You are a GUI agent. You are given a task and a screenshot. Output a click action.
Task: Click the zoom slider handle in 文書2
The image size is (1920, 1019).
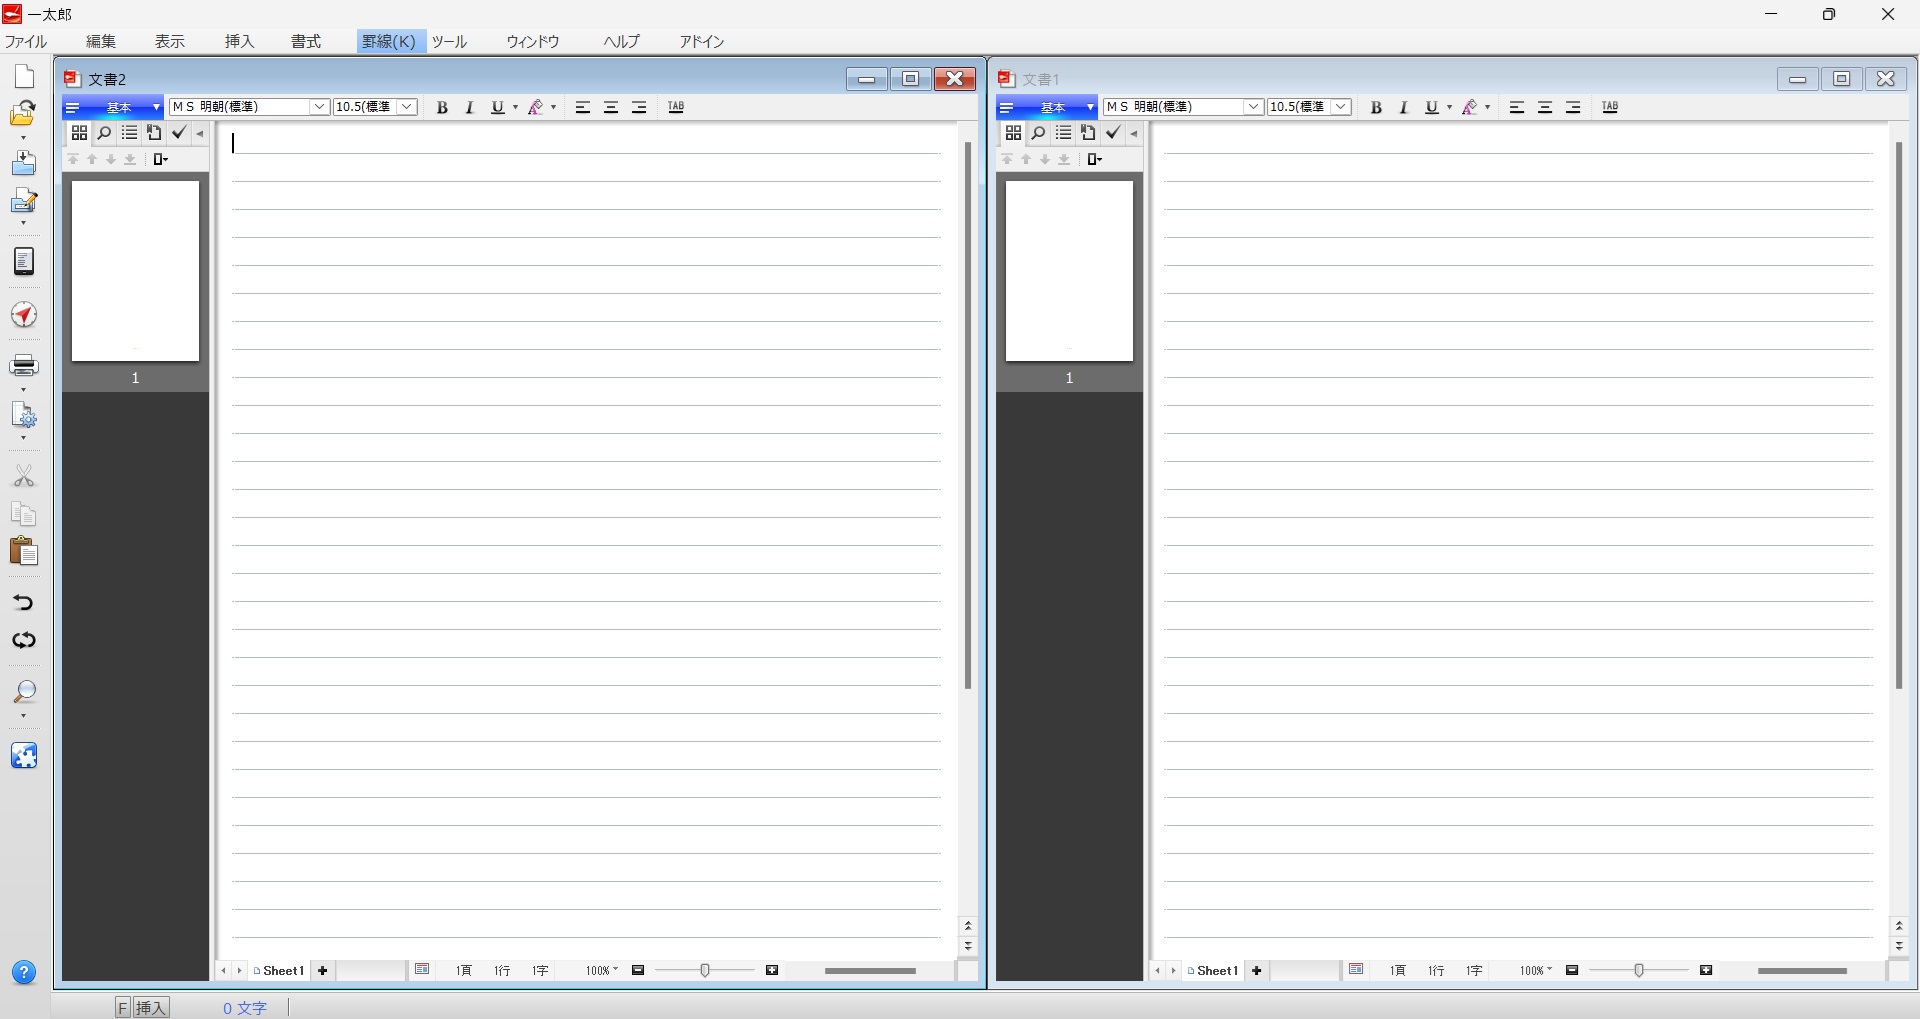pos(705,970)
